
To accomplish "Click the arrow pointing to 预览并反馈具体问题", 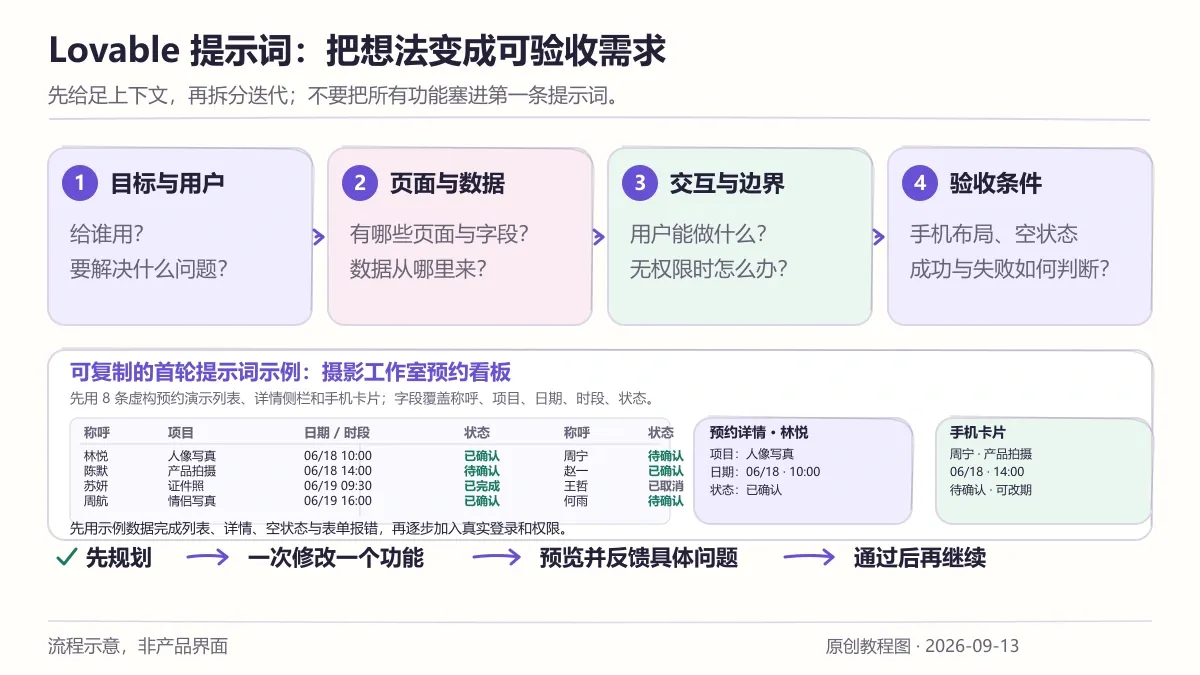I will click(x=497, y=558).
